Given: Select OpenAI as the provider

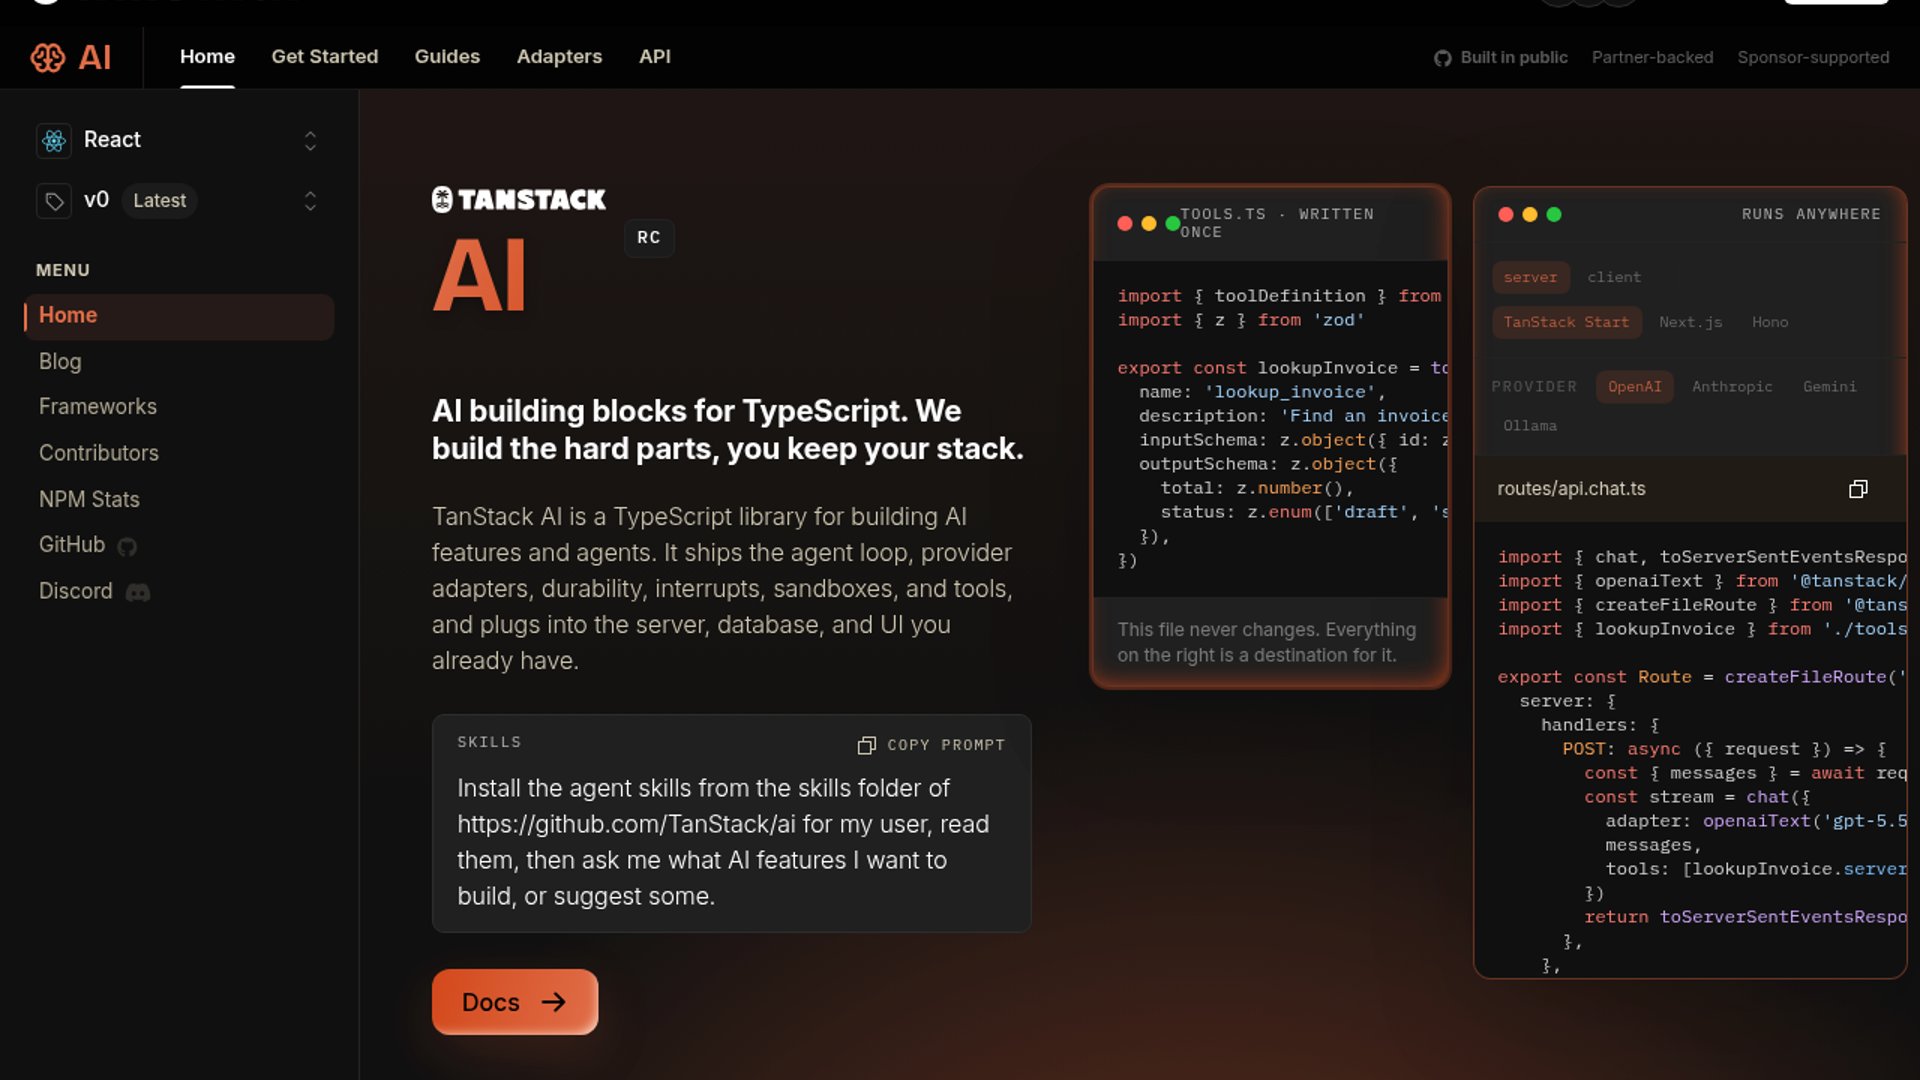Looking at the screenshot, I should point(1634,387).
